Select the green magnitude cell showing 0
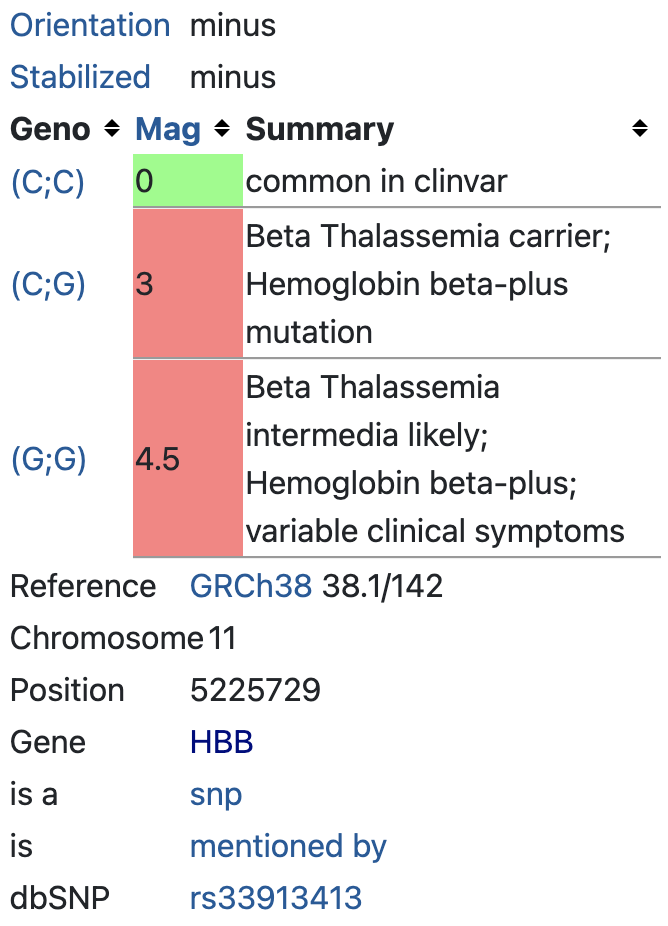 pyautogui.click(x=188, y=181)
